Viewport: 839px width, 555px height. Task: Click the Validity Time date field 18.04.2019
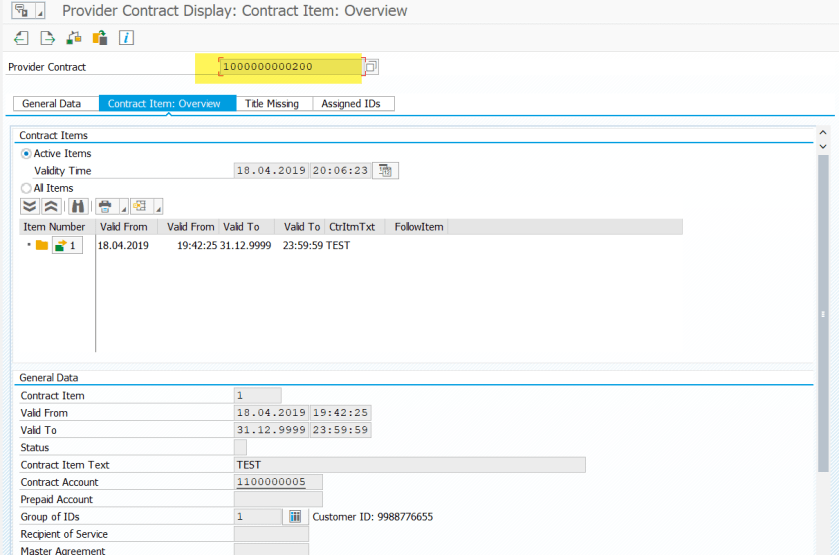(x=271, y=171)
